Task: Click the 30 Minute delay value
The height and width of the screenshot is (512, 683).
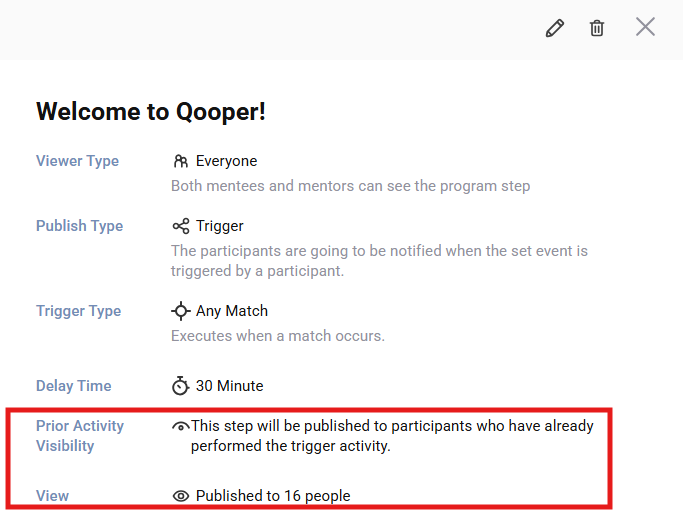Action: pos(229,386)
